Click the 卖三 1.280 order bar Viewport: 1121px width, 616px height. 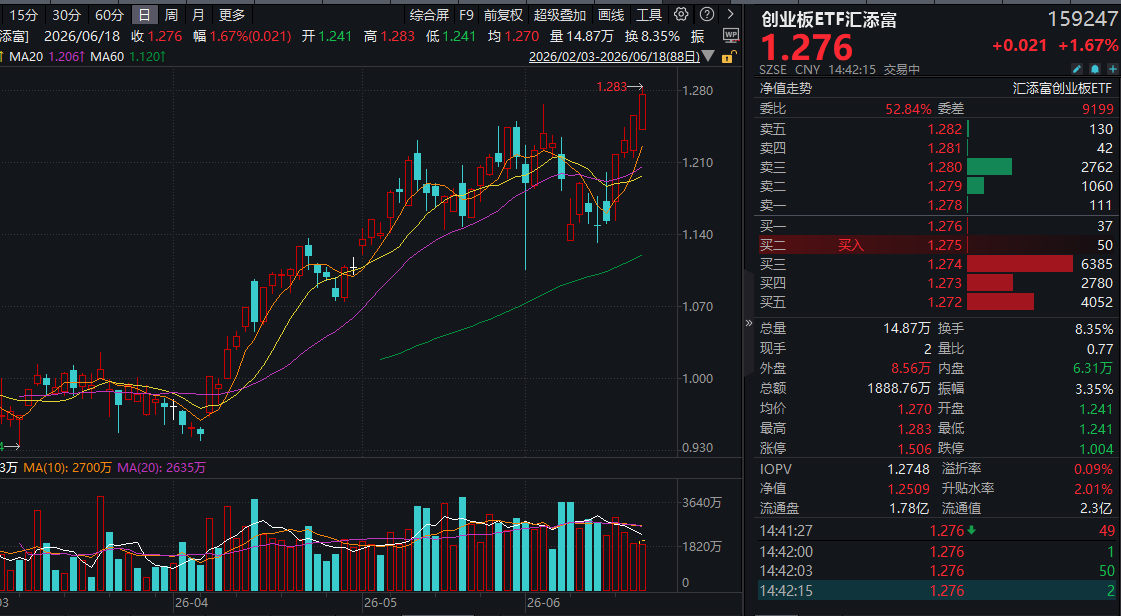[x=989, y=167]
